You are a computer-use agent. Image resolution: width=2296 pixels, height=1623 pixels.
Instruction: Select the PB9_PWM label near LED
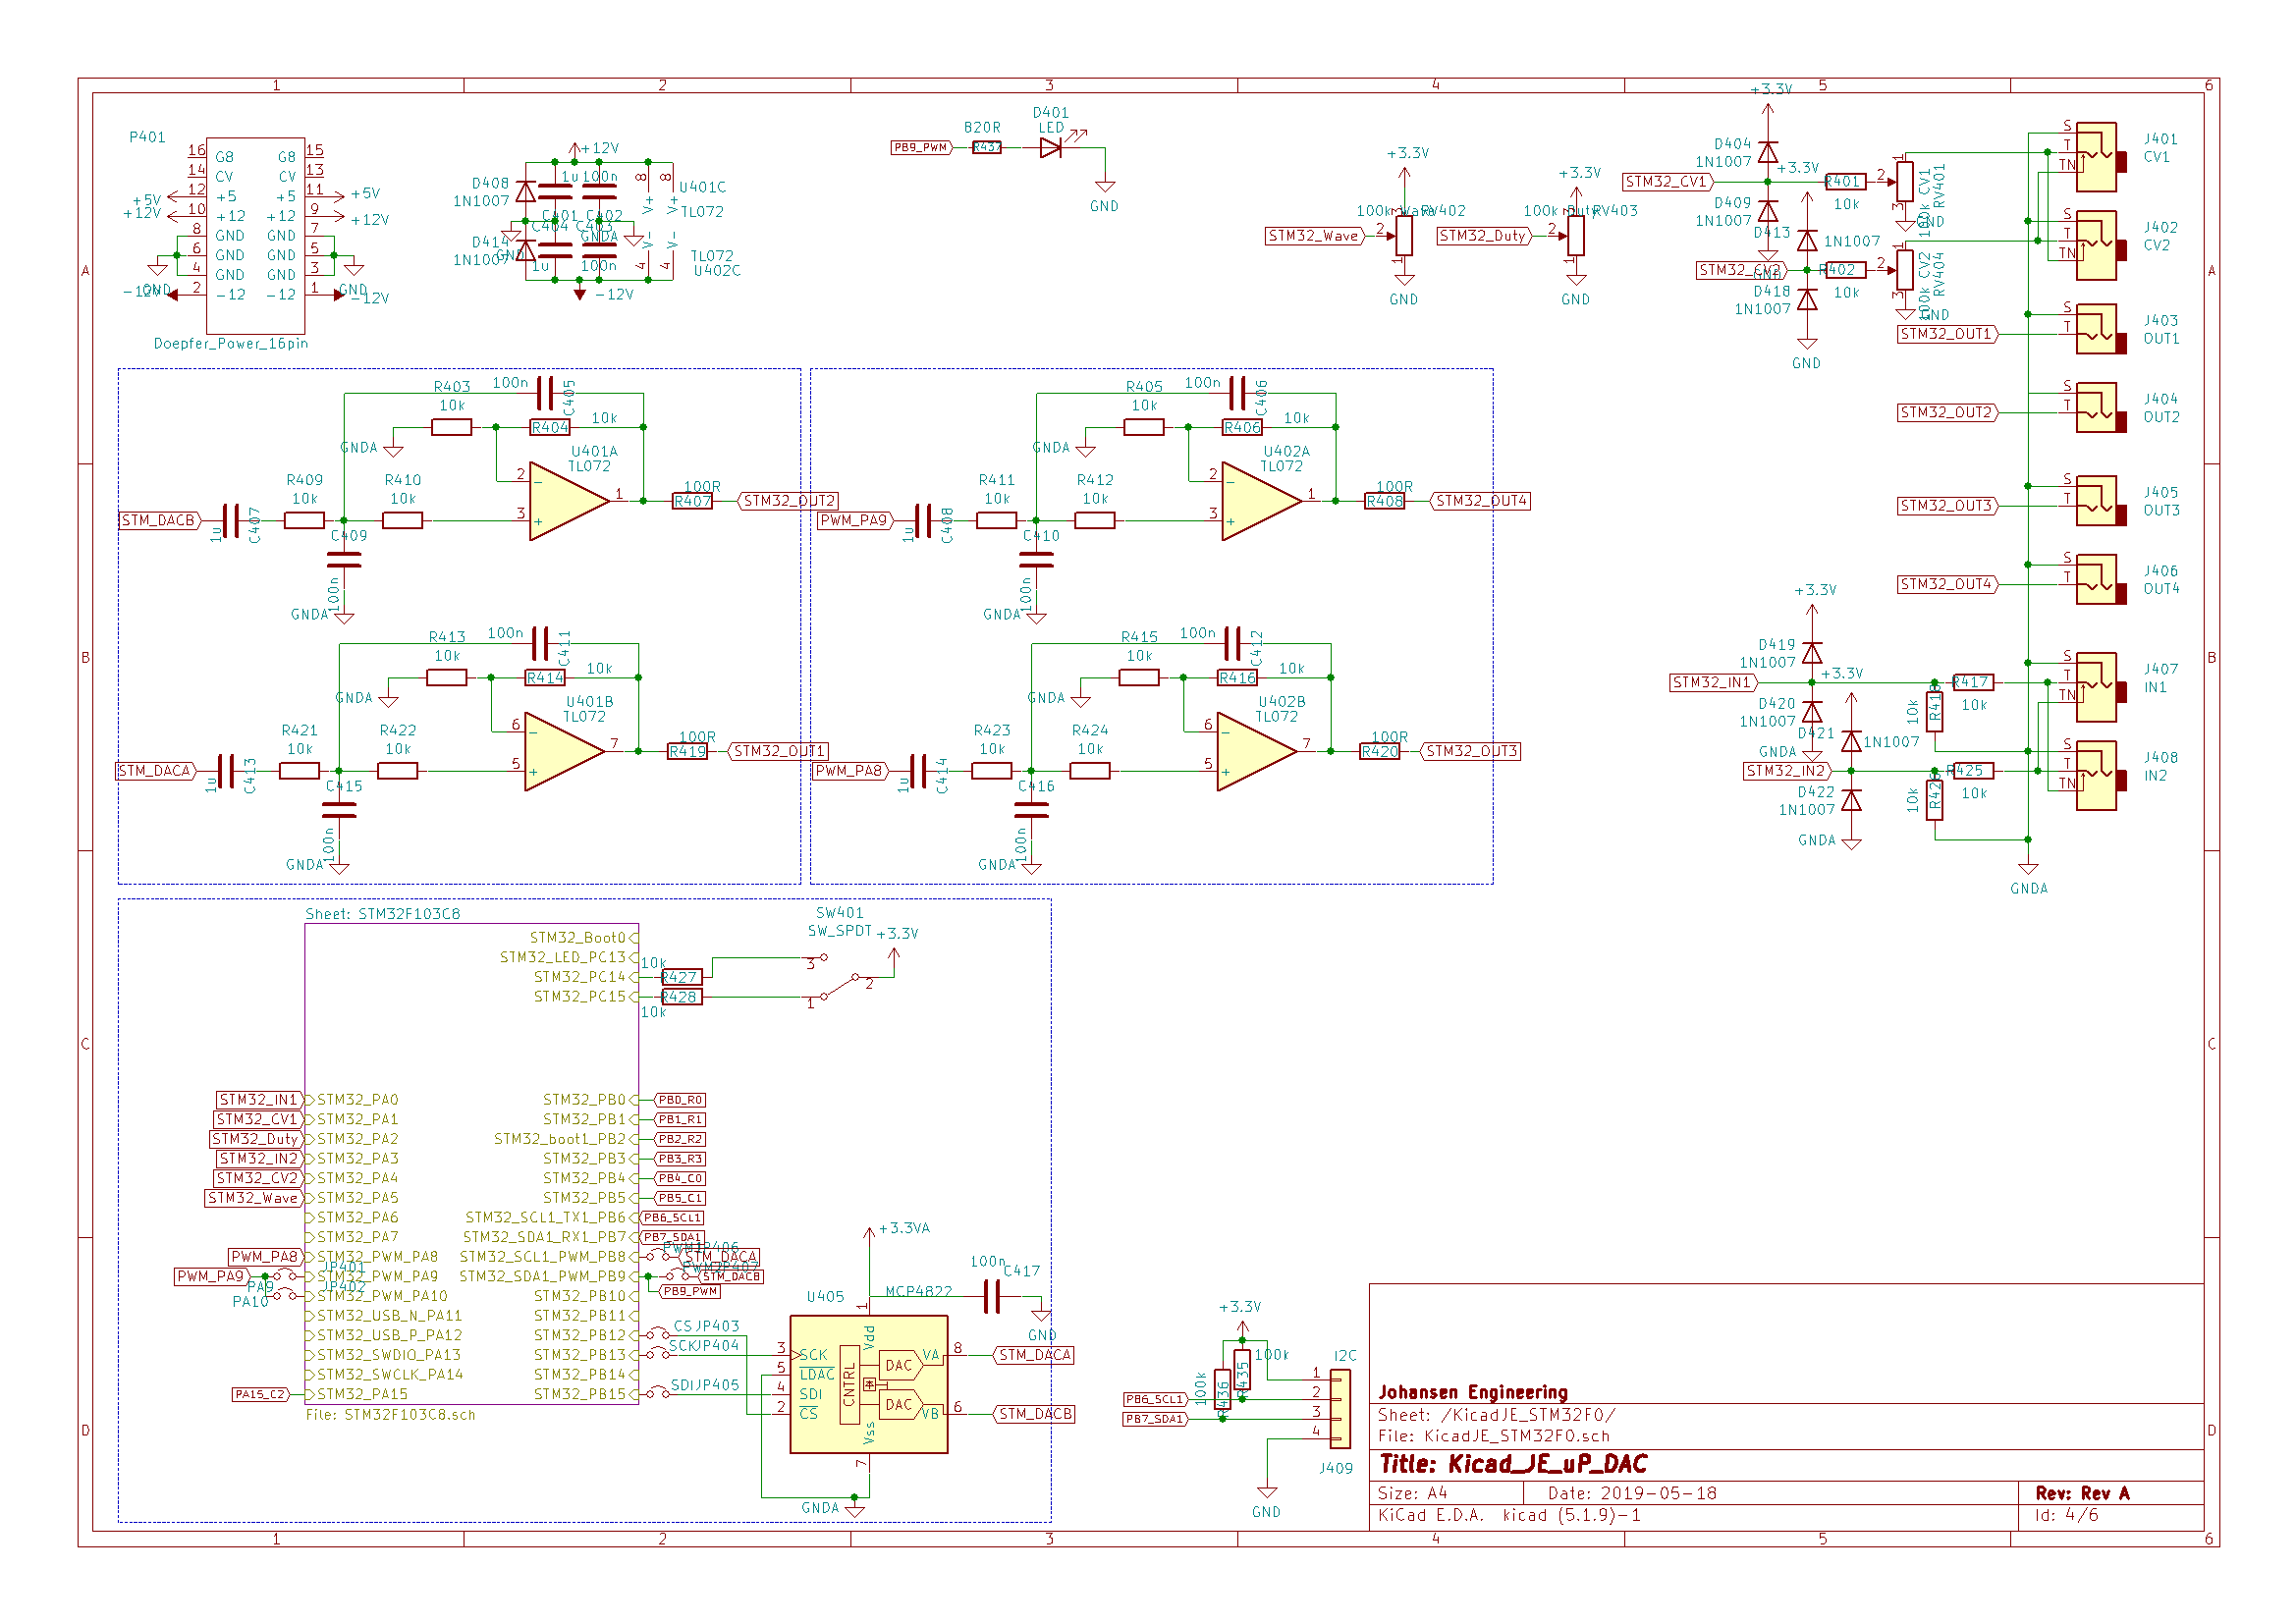point(920,148)
